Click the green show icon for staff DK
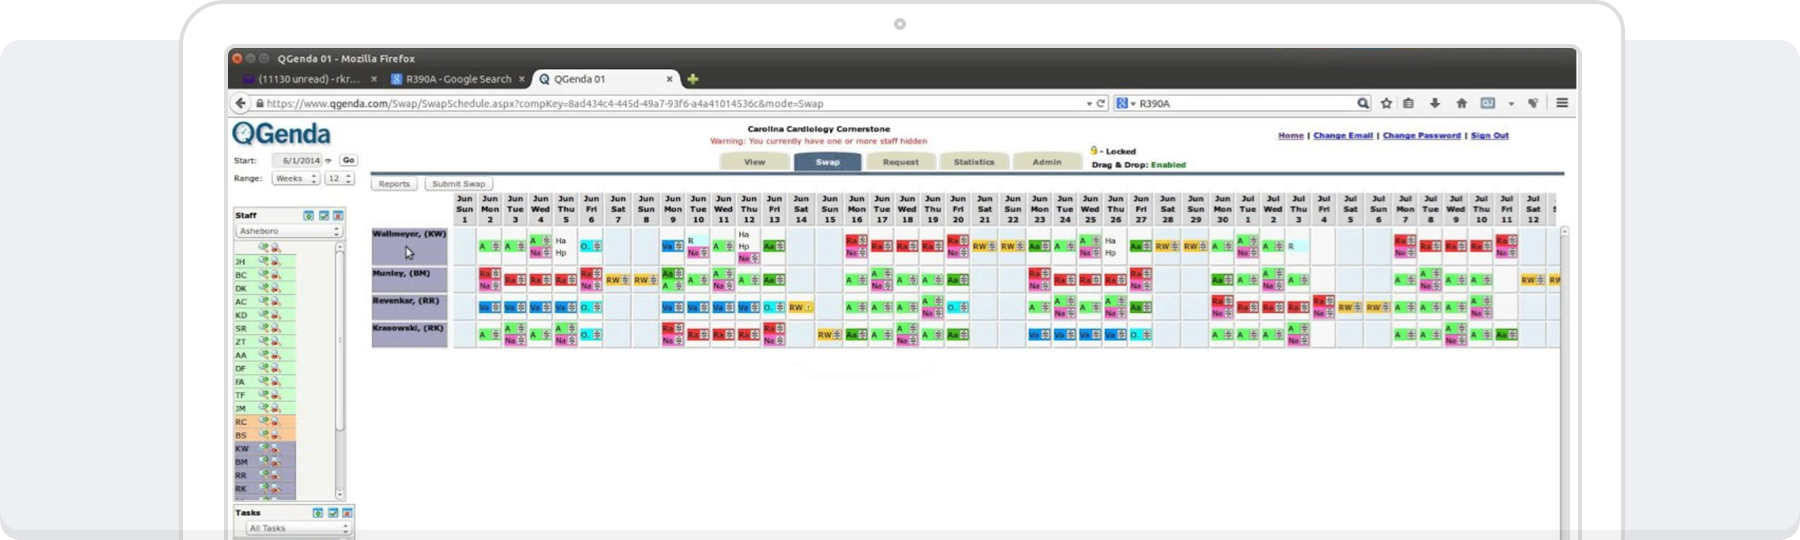Screen dimensions: 1800x540 tap(264, 287)
